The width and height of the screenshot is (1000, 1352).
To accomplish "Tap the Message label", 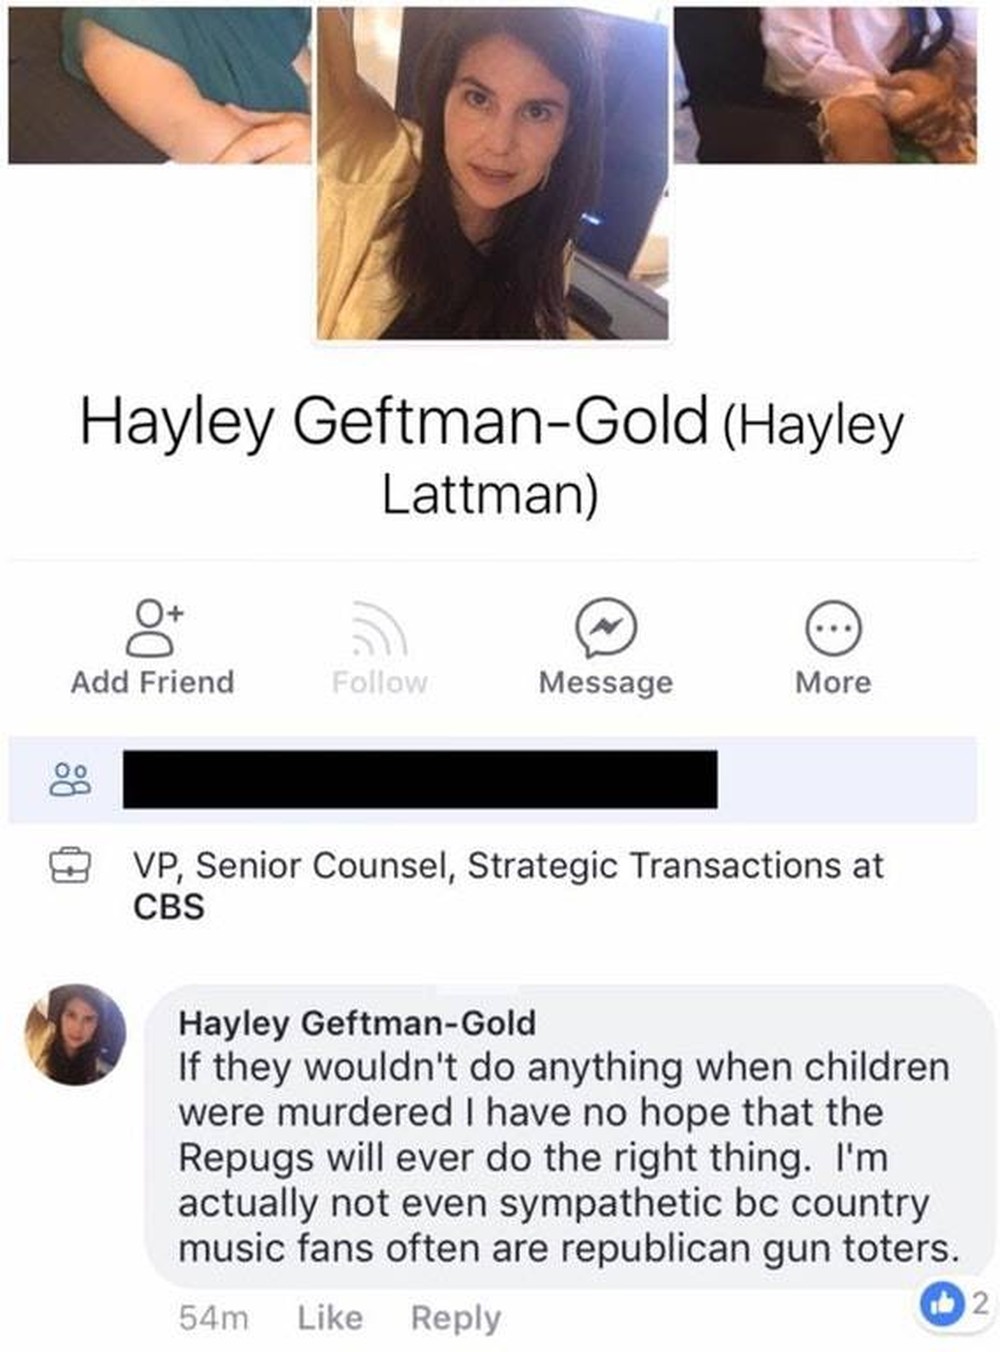I will pyautogui.click(x=606, y=683).
